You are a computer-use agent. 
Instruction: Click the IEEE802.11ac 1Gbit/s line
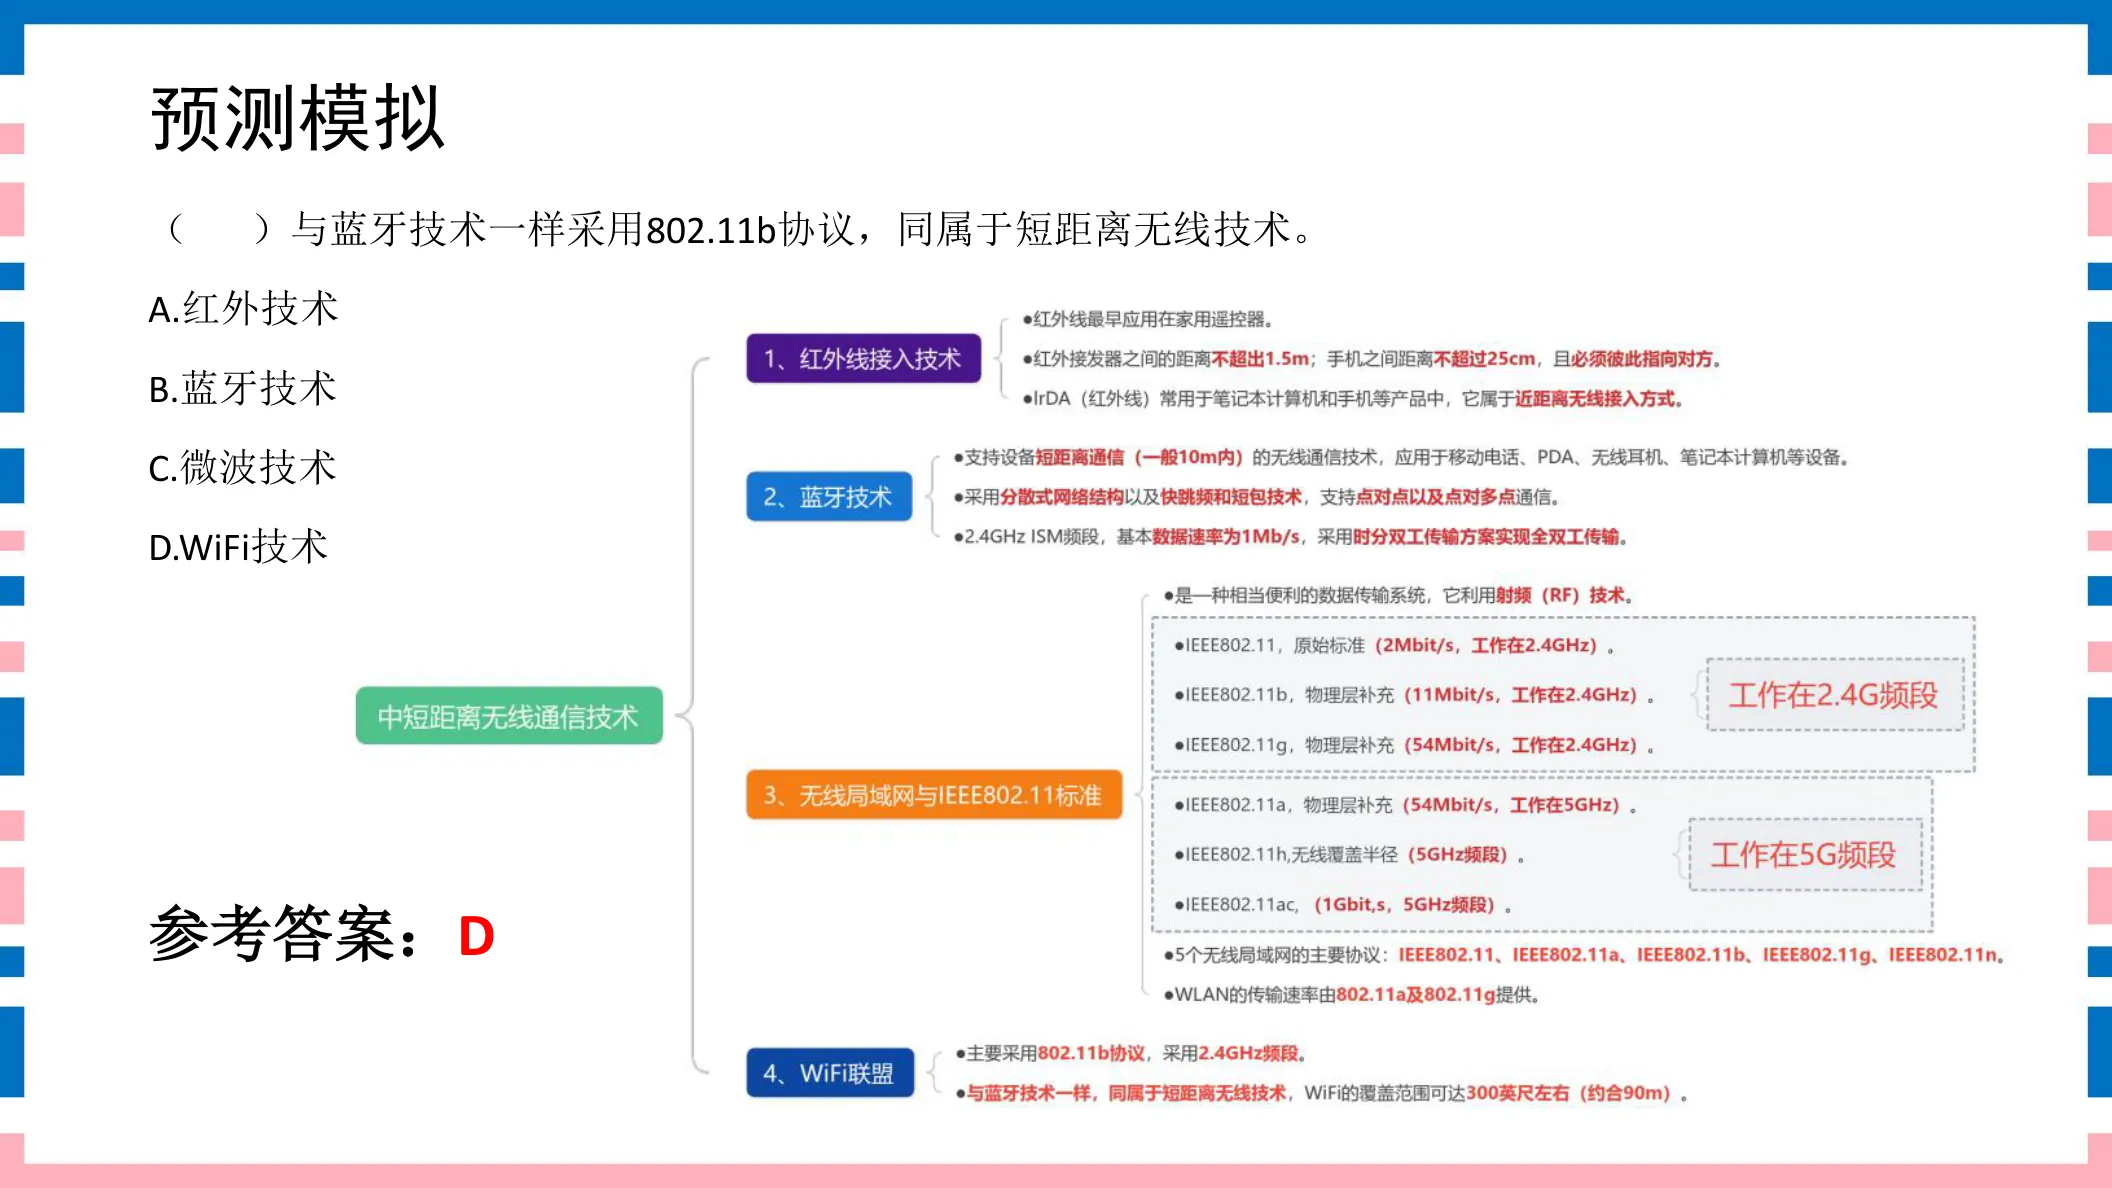point(1343,905)
